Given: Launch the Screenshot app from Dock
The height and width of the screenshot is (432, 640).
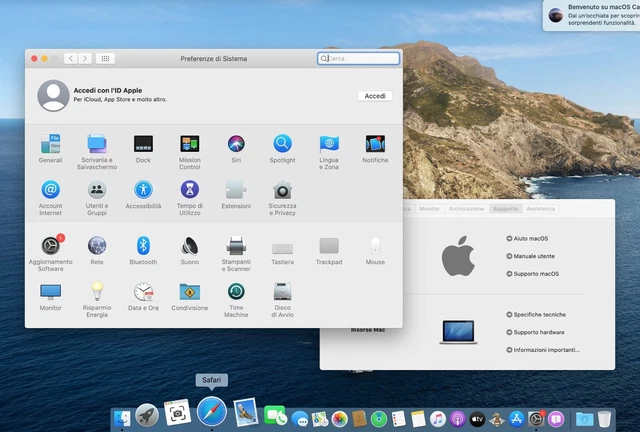Looking at the screenshot, I should [177, 413].
